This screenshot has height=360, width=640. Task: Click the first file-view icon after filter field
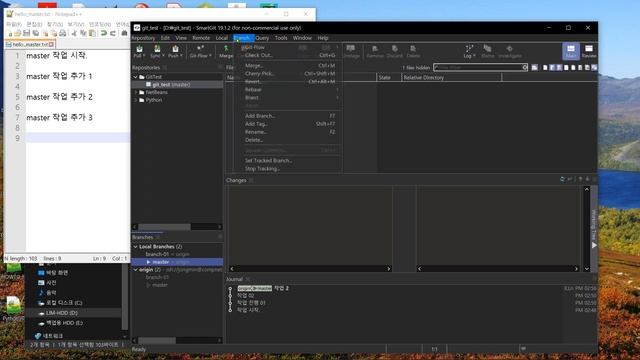tap(534, 67)
